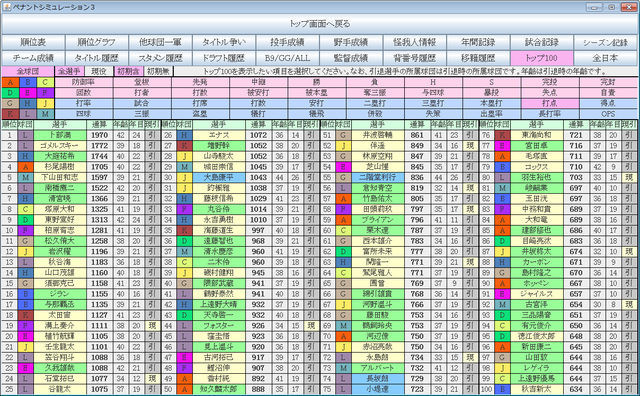640x396 pixels.
Task: Toggle 現役 active-players filter
Action: click(98, 71)
